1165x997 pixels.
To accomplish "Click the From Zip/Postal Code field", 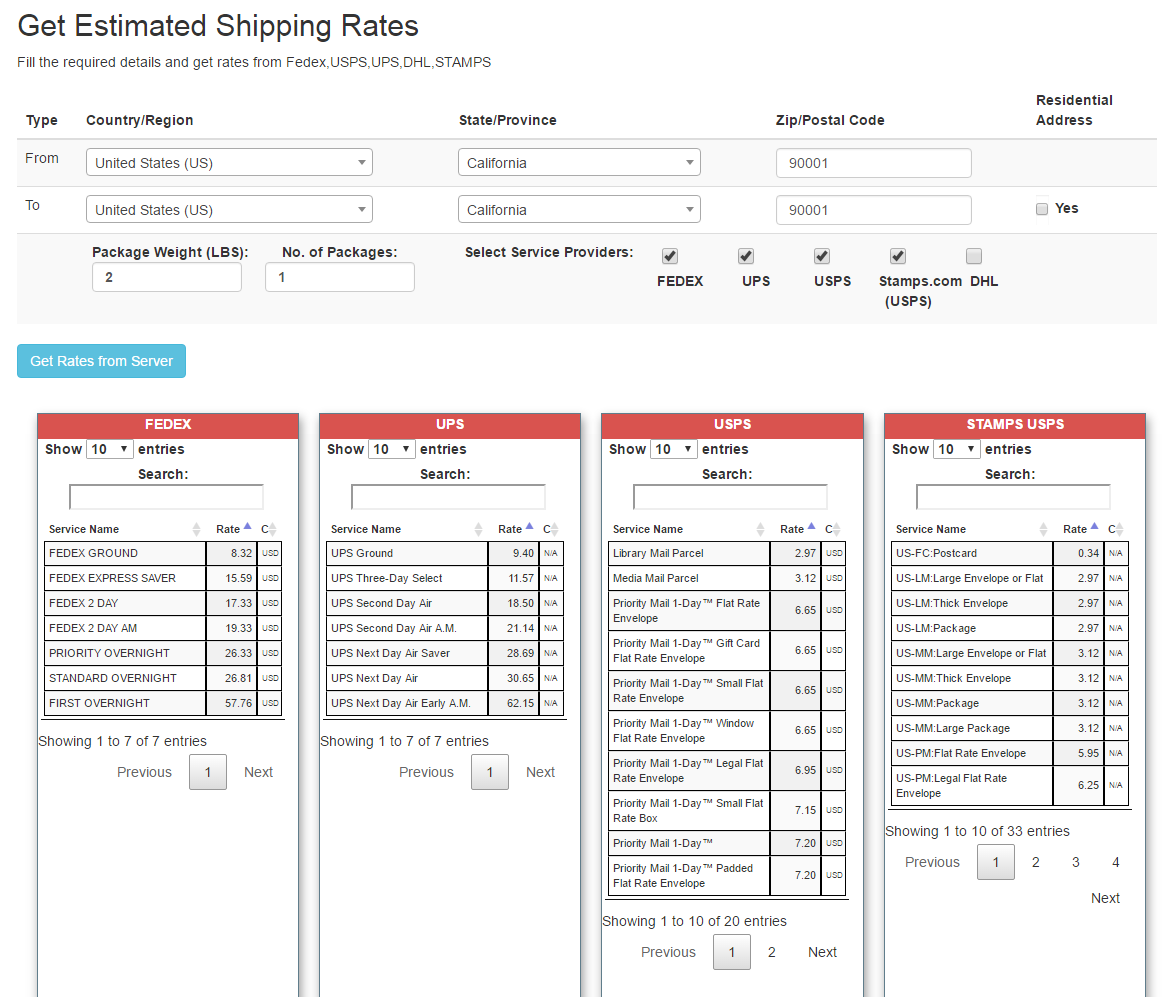I will pyautogui.click(x=874, y=163).
